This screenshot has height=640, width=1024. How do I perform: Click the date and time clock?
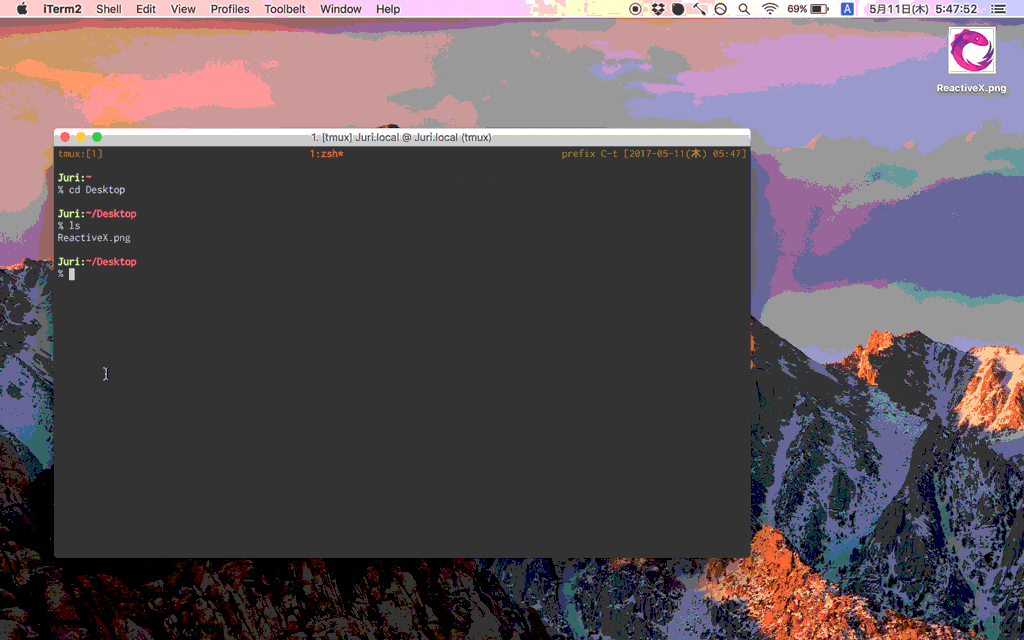(923, 9)
